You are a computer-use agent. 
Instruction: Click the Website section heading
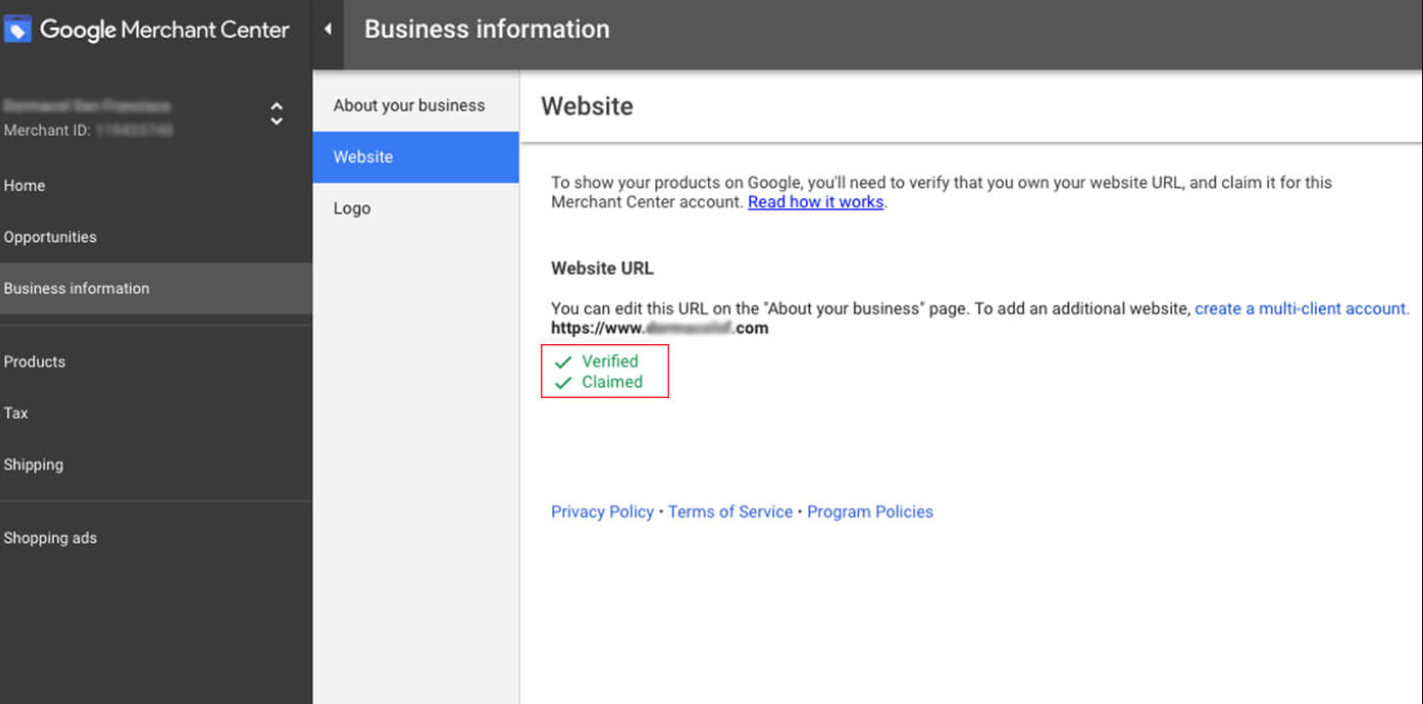[x=587, y=106]
